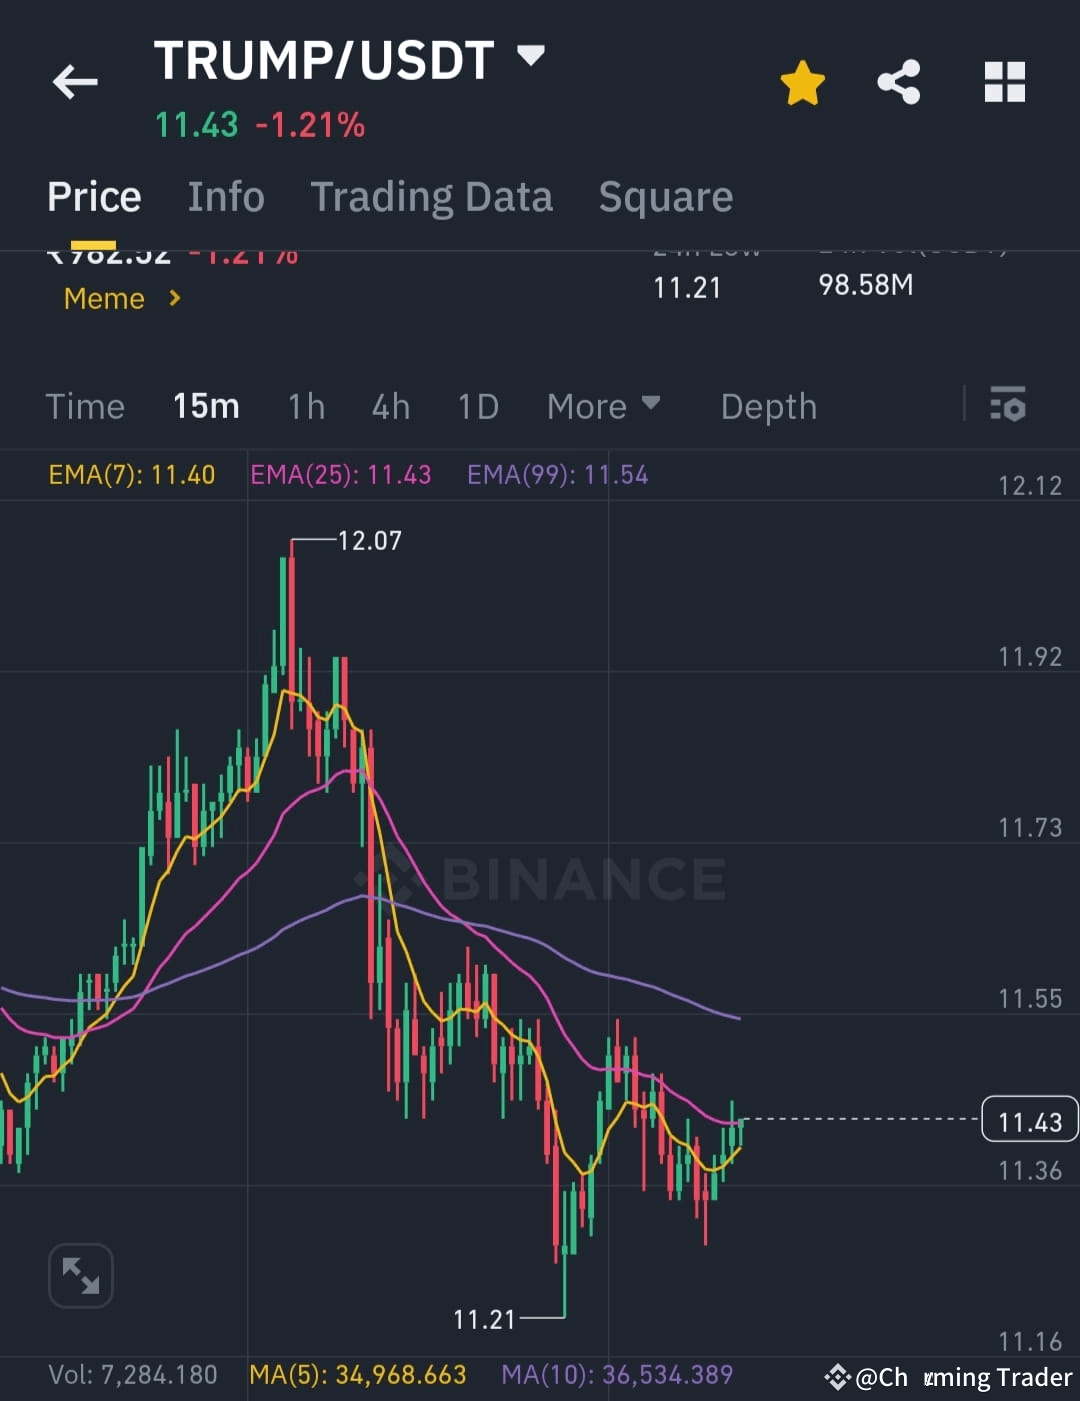The height and width of the screenshot is (1401, 1080).
Task: Click the EMA(7) indicator label
Action: (132, 474)
